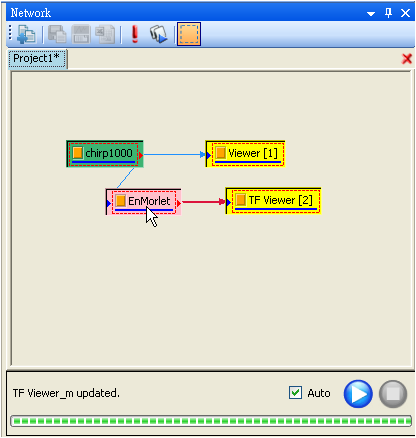Image resolution: width=416 pixels, height=438 pixels.
Task: Click the grayed-out copy project icon
Action: coord(57,34)
